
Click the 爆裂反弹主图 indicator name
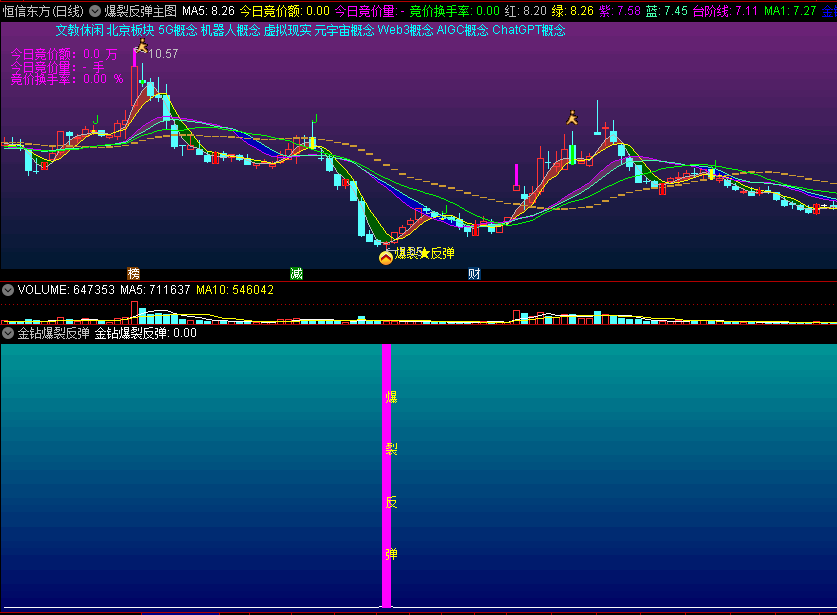point(140,11)
